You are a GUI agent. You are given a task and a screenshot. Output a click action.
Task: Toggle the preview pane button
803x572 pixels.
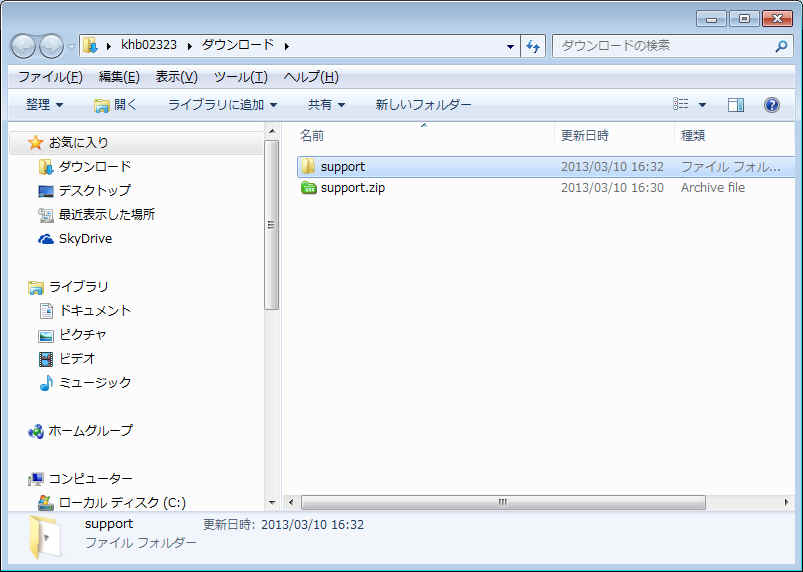click(x=736, y=105)
